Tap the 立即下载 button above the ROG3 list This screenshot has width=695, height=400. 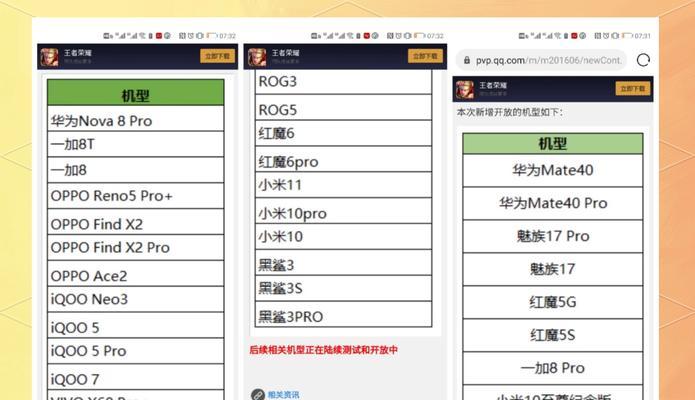pos(425,56)
